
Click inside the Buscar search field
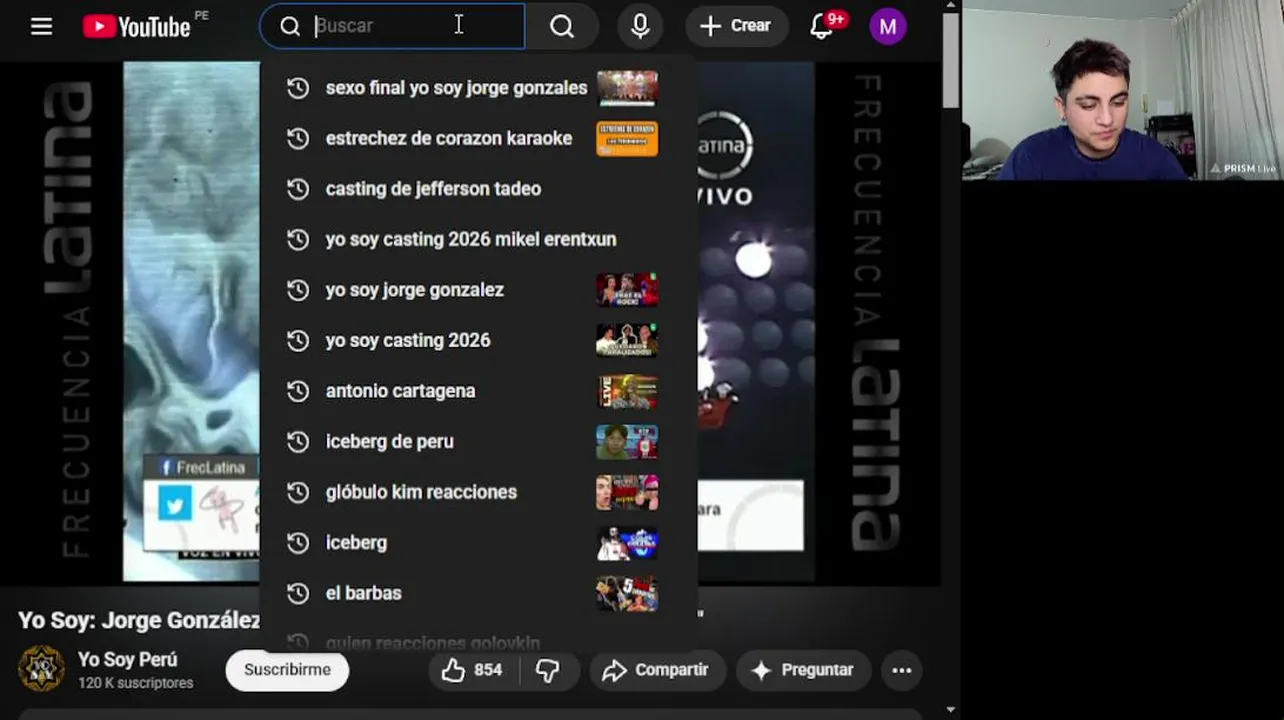point(392,26)
